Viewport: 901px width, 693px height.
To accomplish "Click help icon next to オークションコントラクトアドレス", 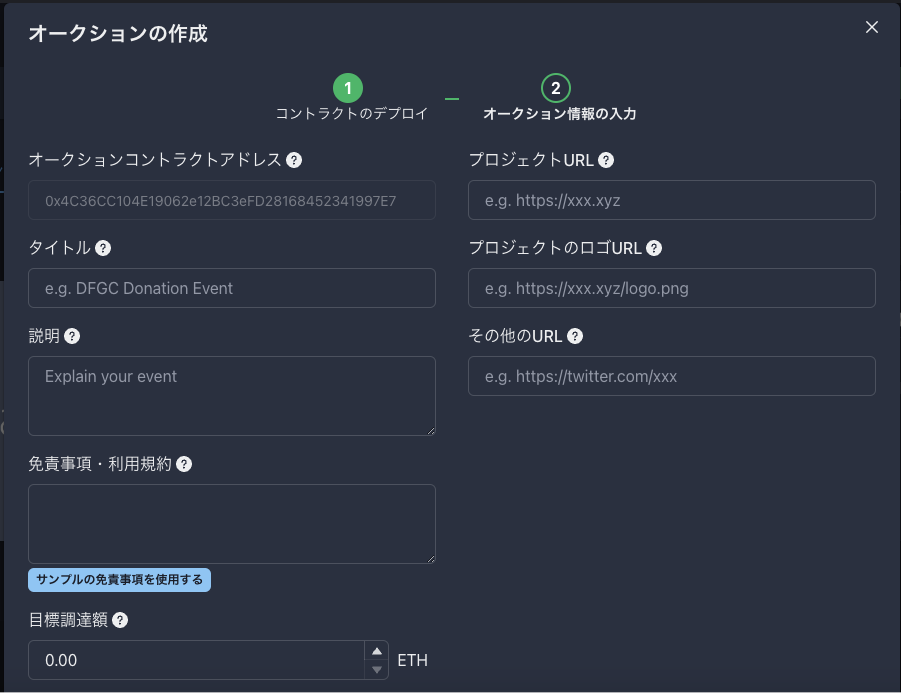I will pos(294,160).
